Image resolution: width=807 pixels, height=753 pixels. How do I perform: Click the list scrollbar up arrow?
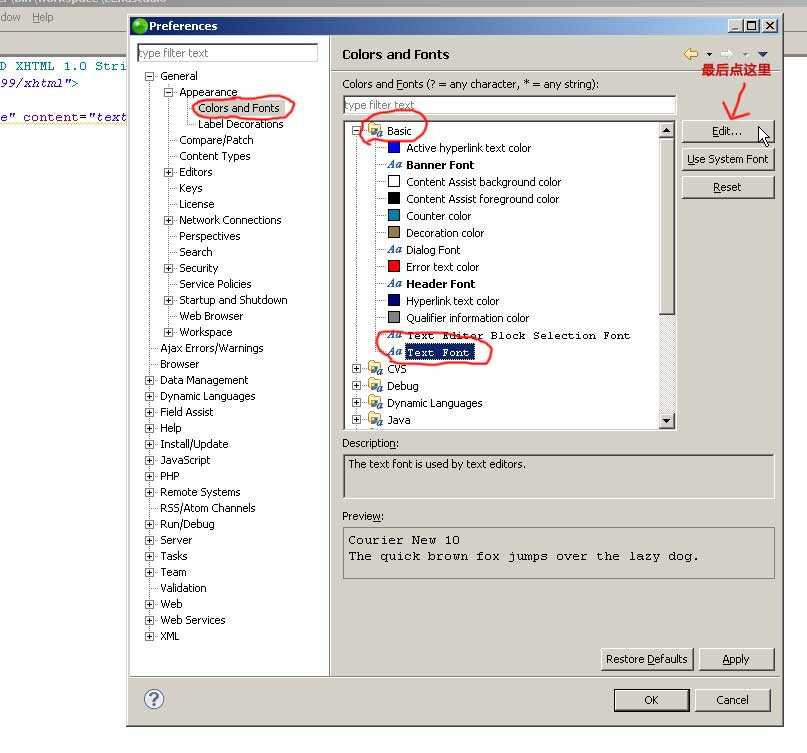click(666, 130)
